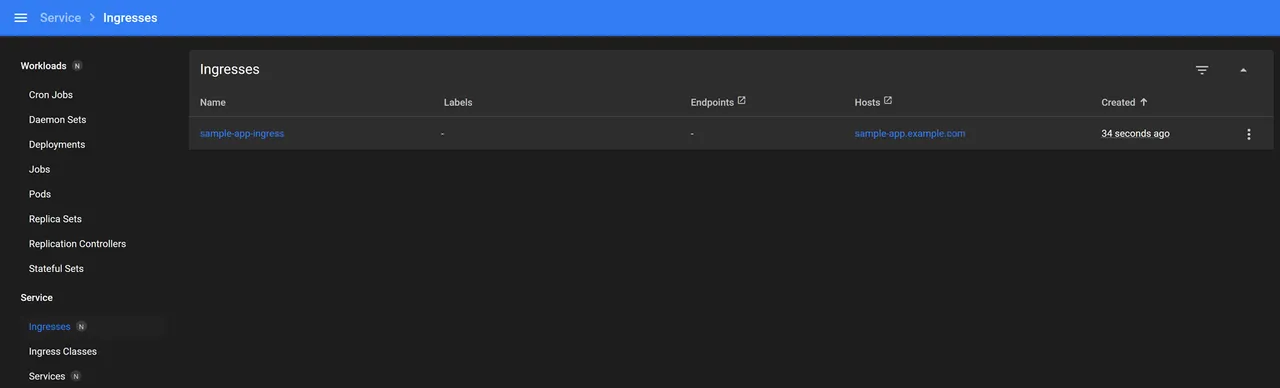Click the Labels column header
1280x388 pixels.
(458, 102)
